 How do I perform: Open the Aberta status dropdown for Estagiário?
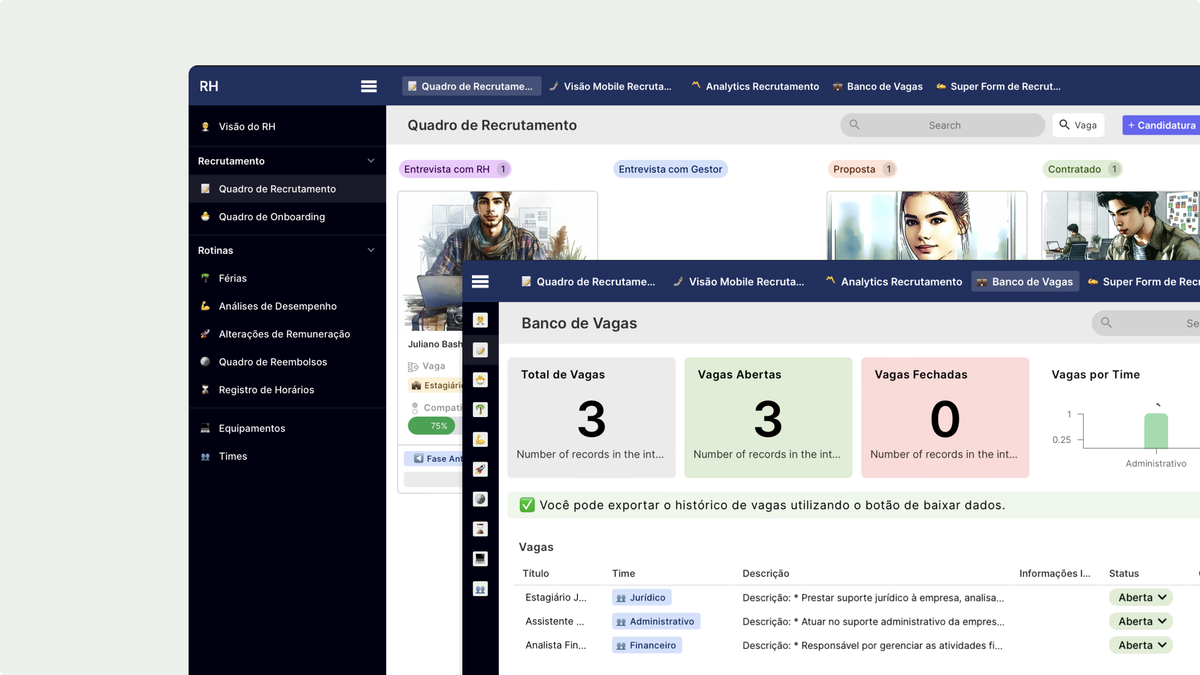[1141, 597]
